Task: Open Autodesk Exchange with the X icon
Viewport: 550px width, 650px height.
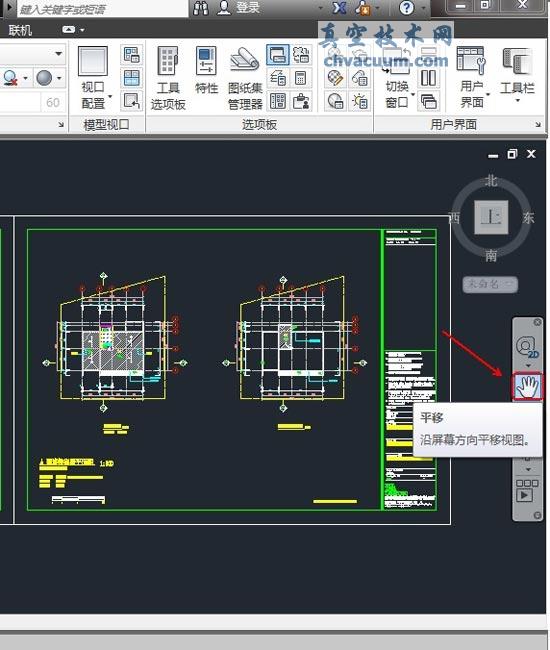Action: (x=339, y=8)
